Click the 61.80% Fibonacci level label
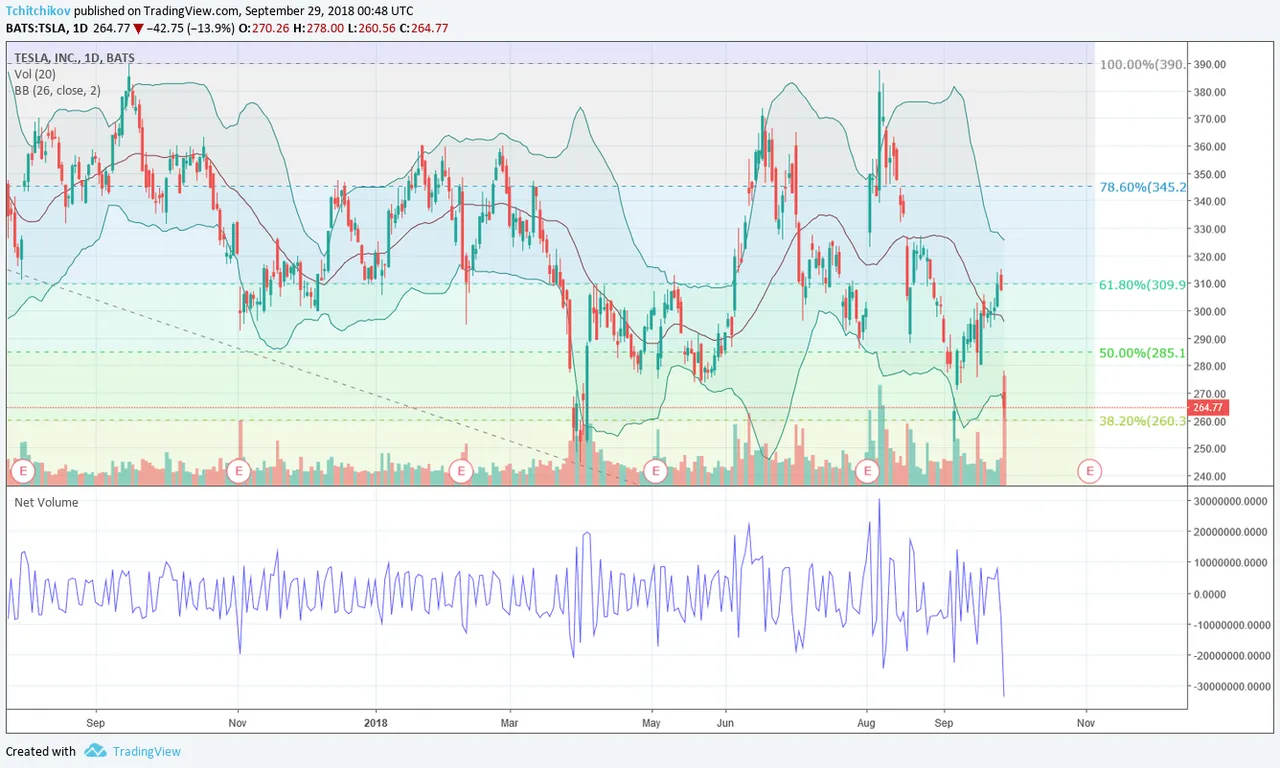This screenshot has width=1280, height=768. (1143, 285)
